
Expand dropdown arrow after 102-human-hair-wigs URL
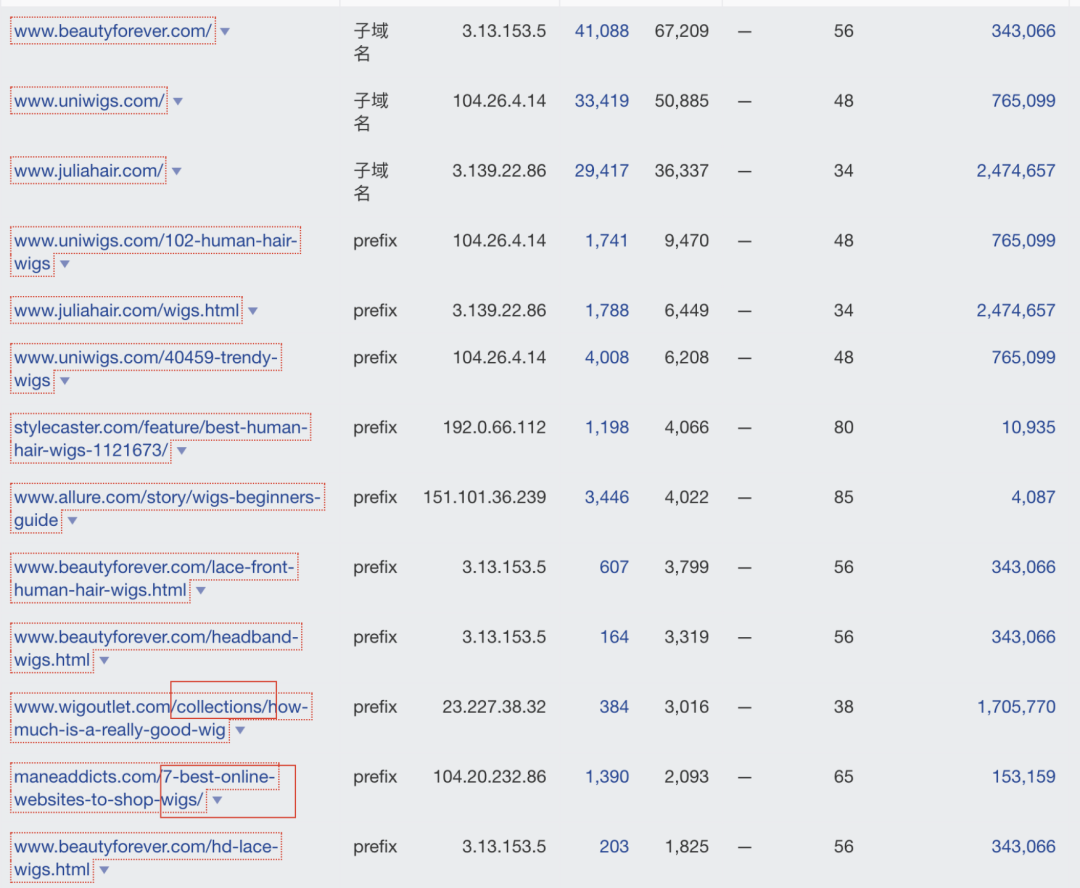[65, 265]
